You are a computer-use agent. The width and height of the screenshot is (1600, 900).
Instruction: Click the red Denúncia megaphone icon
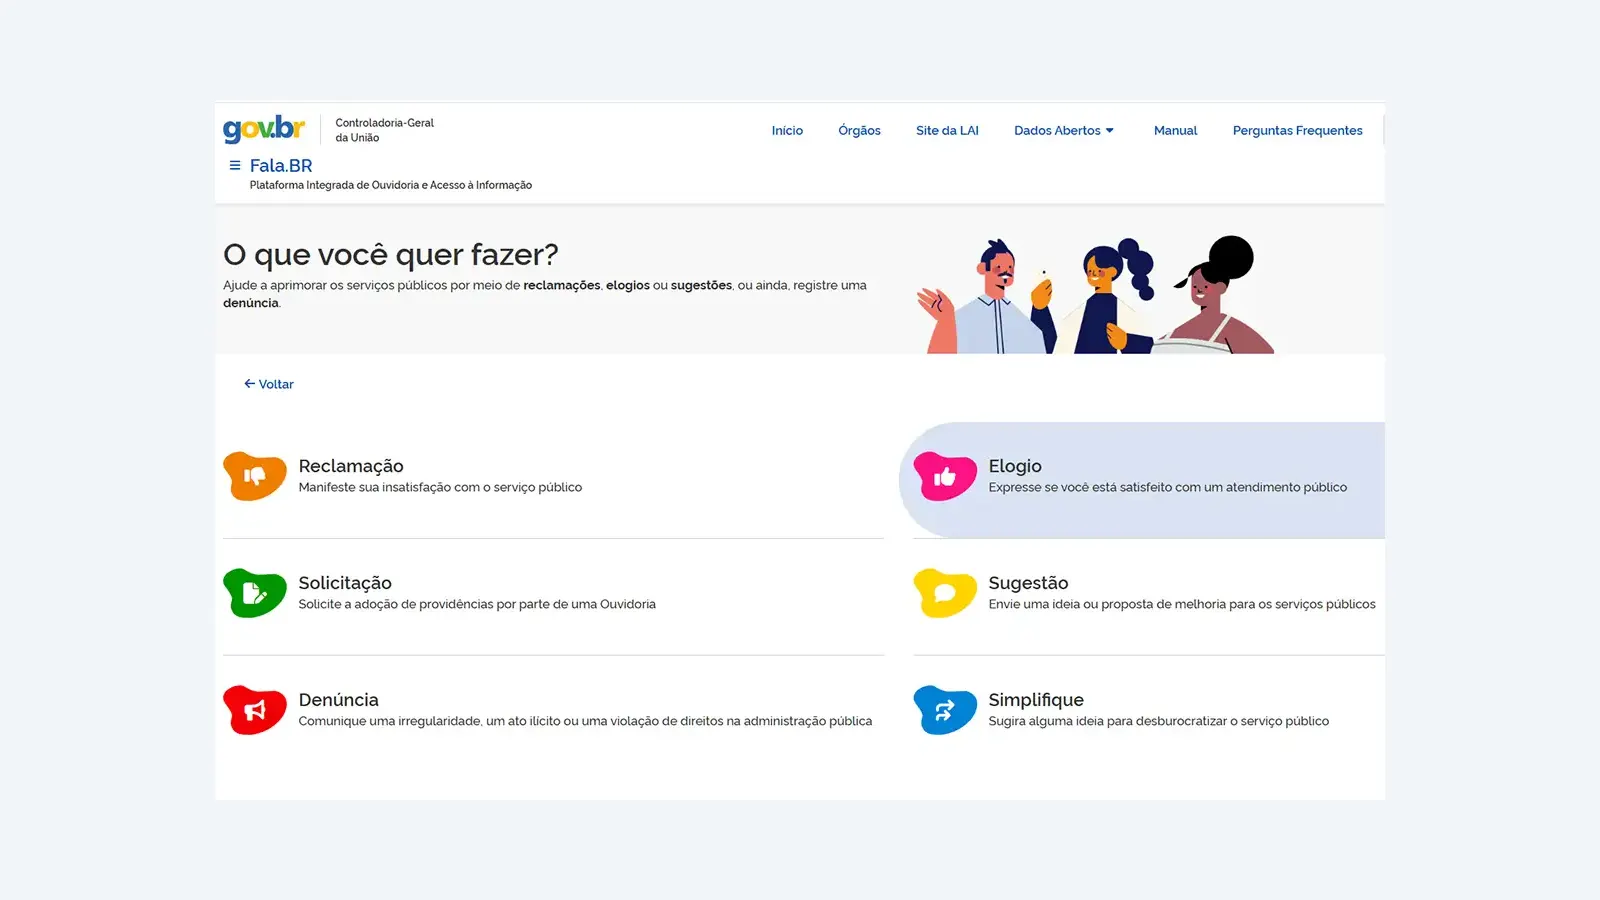tap(255, 710)
